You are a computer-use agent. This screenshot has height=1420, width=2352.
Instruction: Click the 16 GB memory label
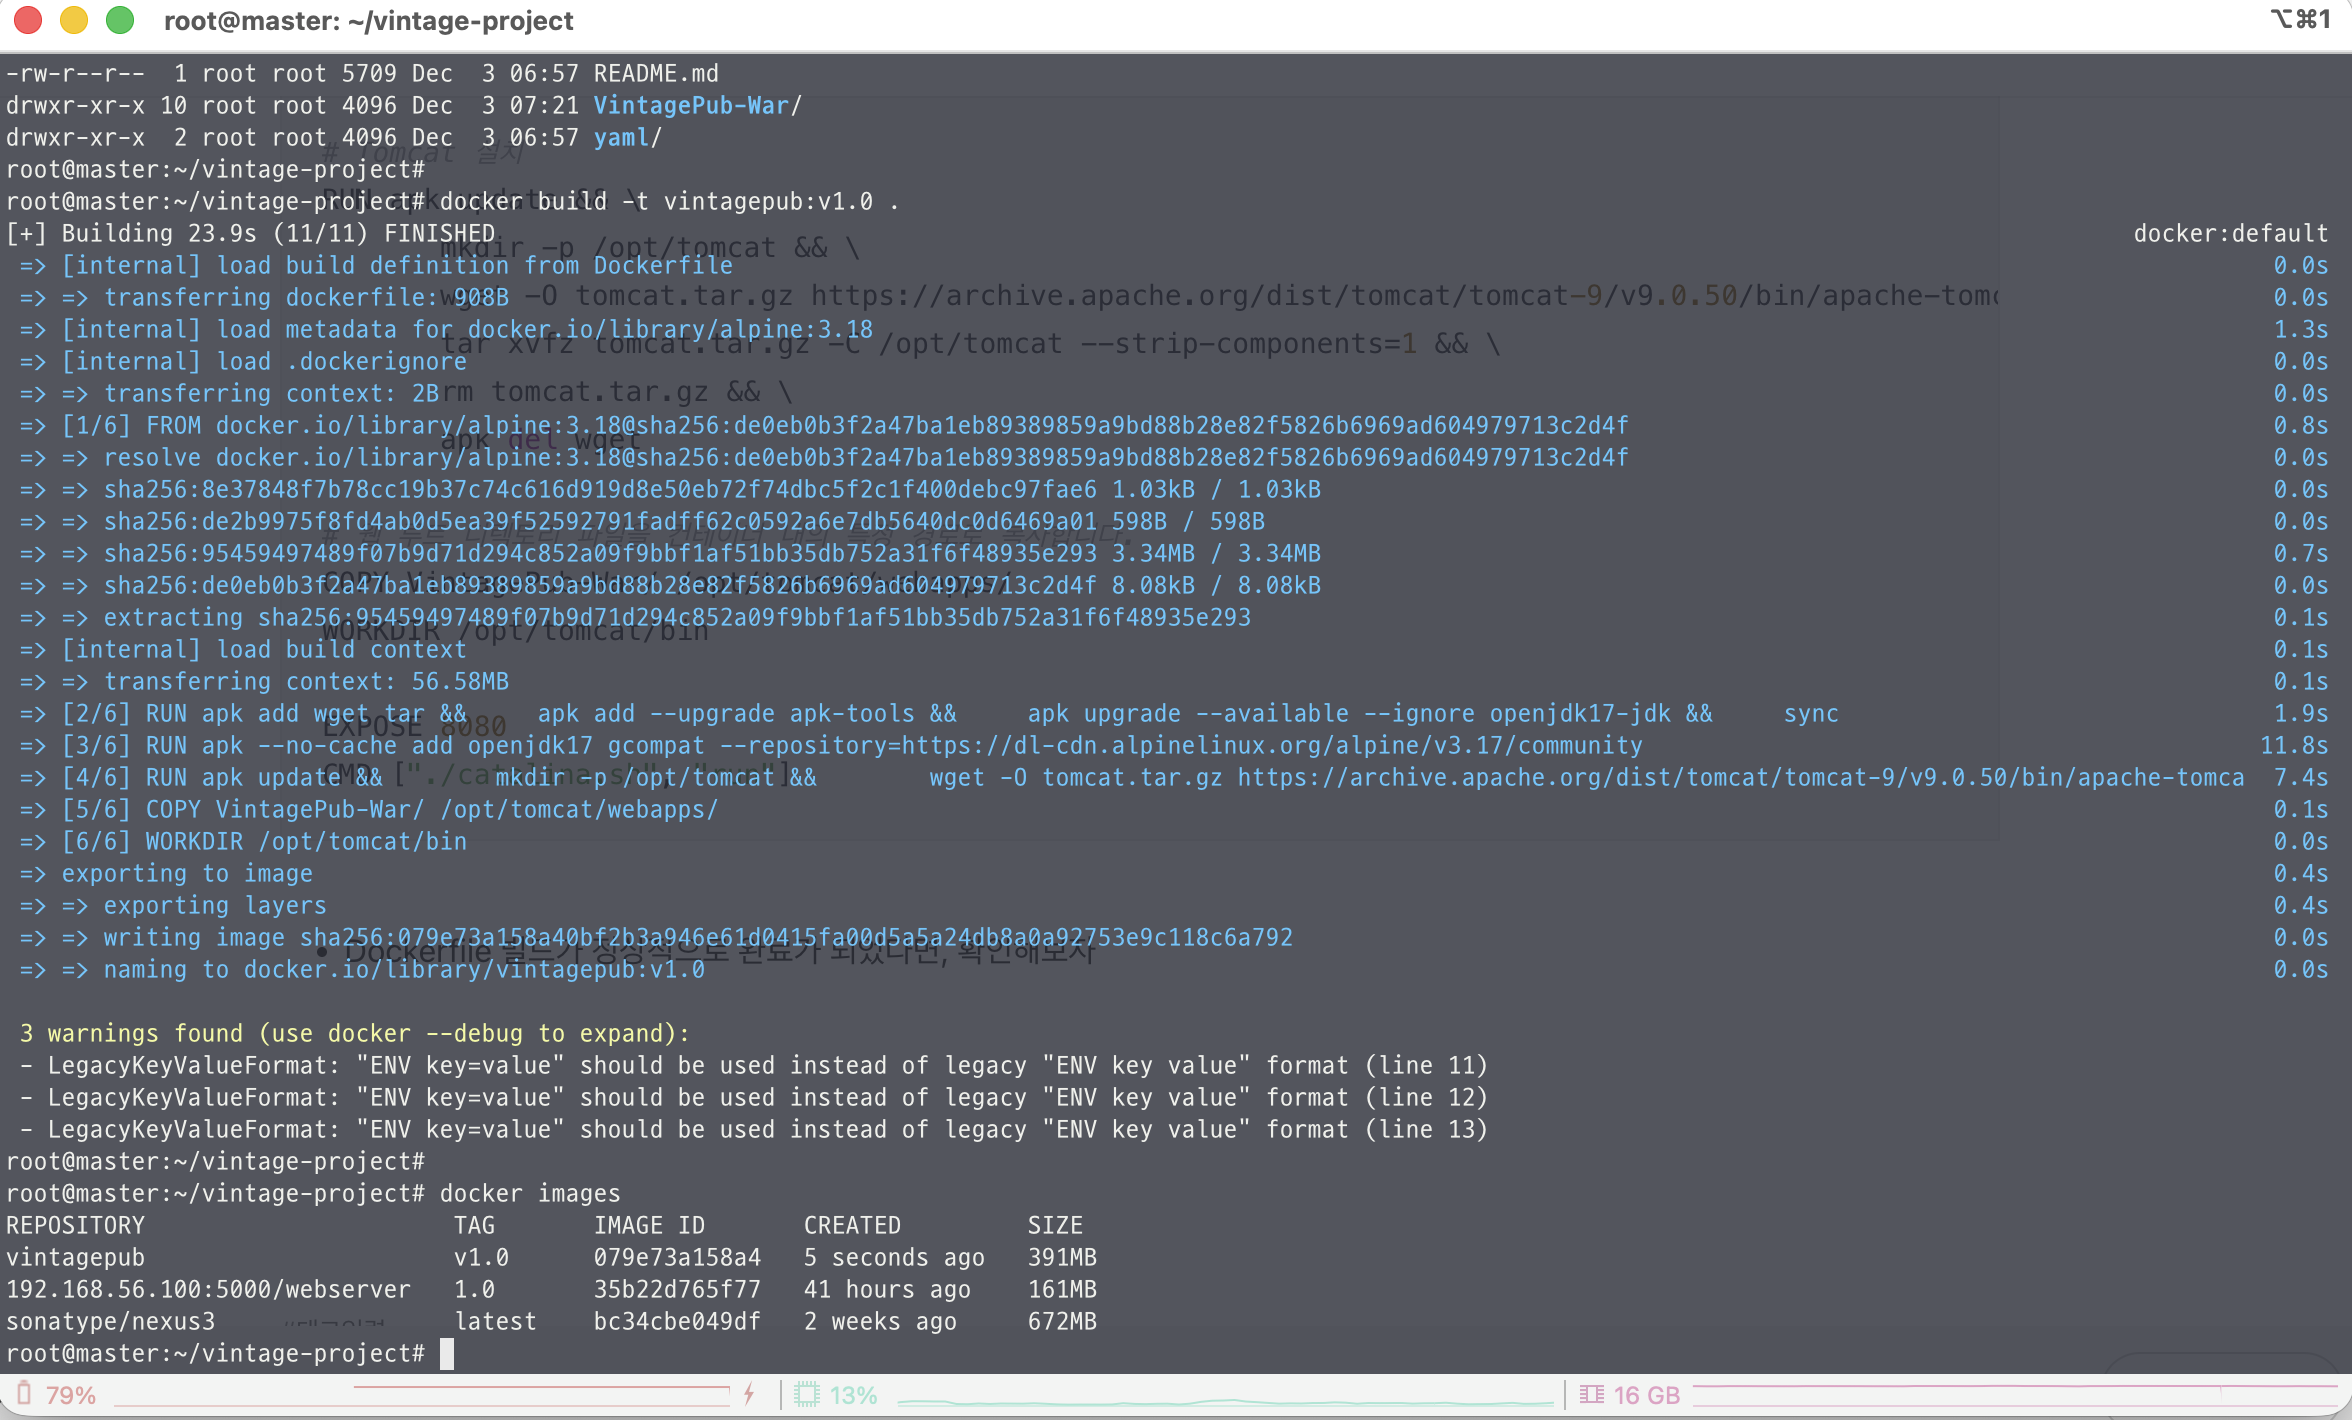(x=1646, y=1395)
